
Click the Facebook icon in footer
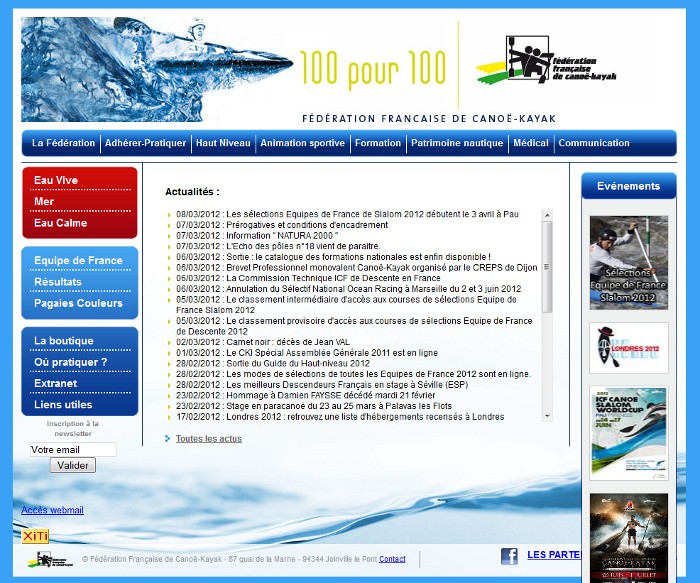pyautogui.click(x=509, y=556)
